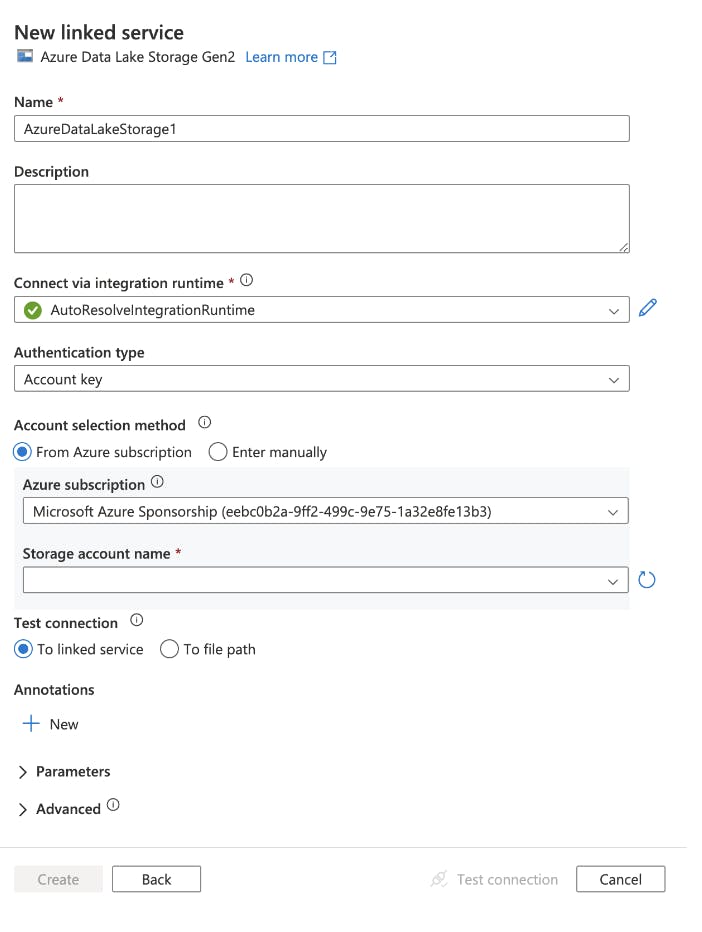Image resolution: width=702 pixels, height=932 pixels.
Task: Click info icon beside Azure subscription label
Action: click(157, 482)
